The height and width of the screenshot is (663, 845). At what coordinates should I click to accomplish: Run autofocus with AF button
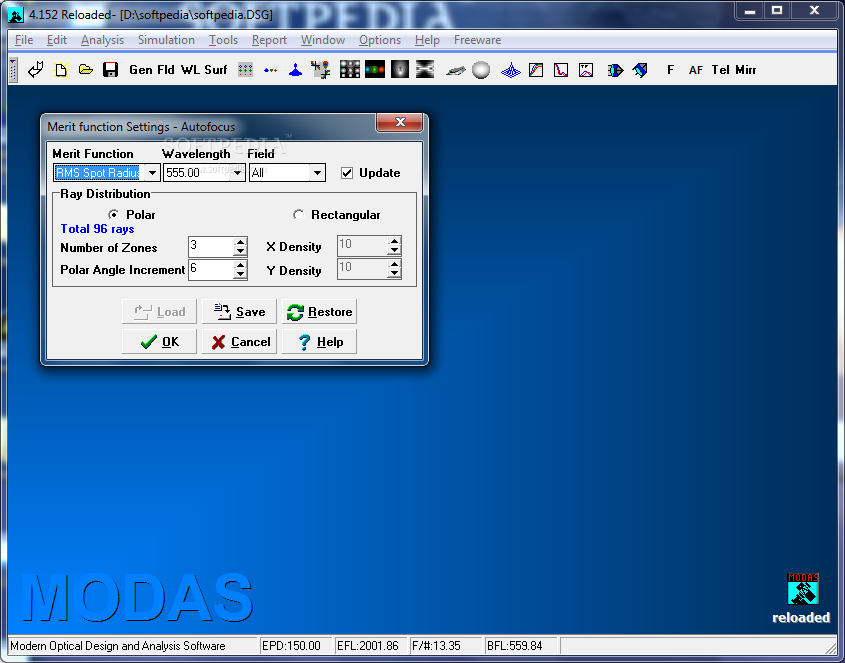(695, 70)
